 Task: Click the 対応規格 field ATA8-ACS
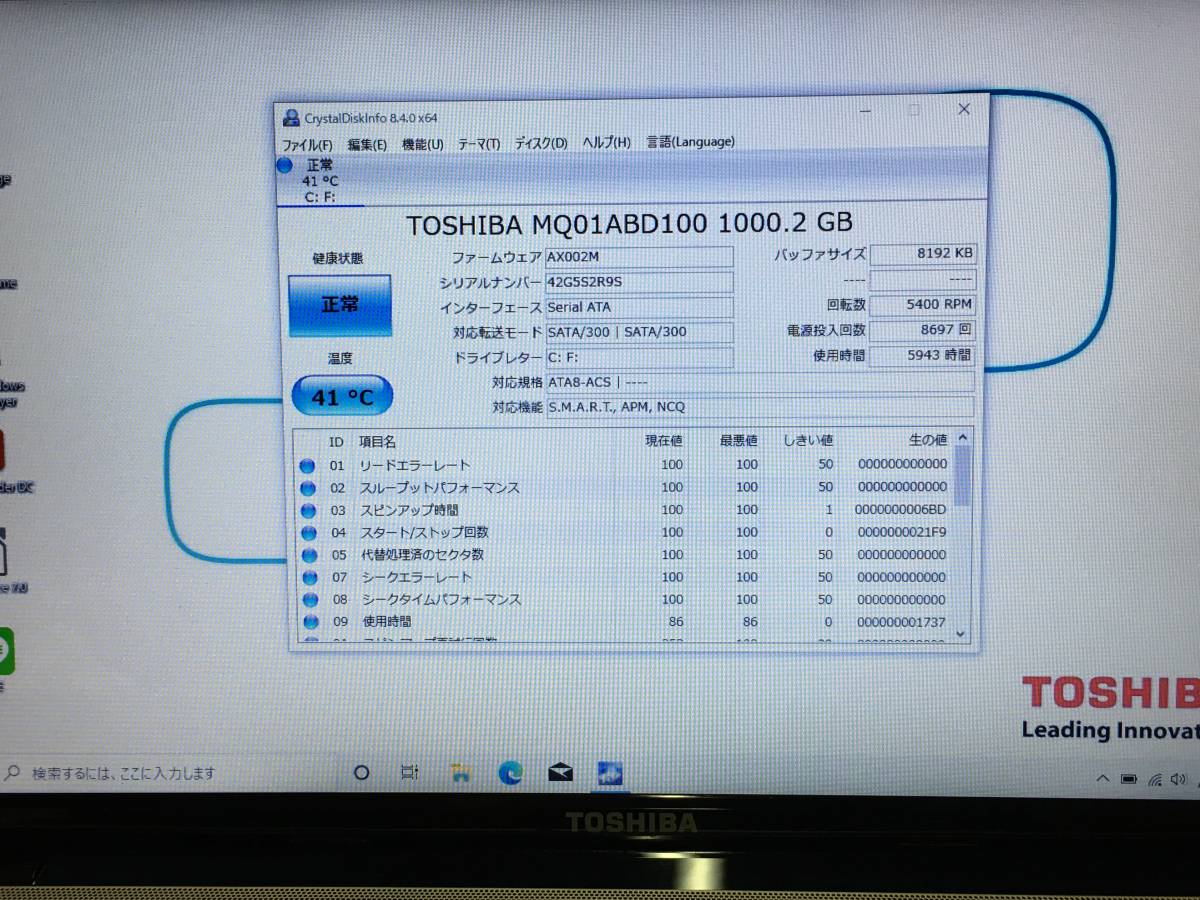point(759,382)
